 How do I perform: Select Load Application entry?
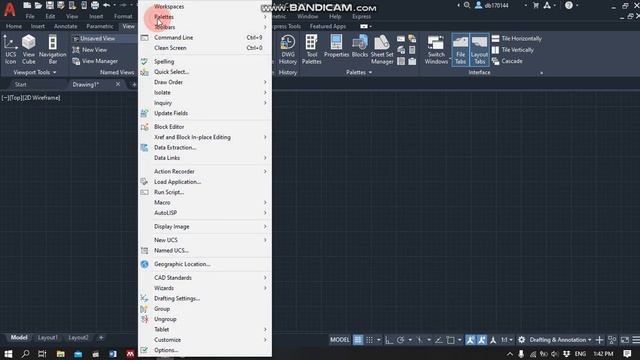pyautogui.click(x=205, y=182)
